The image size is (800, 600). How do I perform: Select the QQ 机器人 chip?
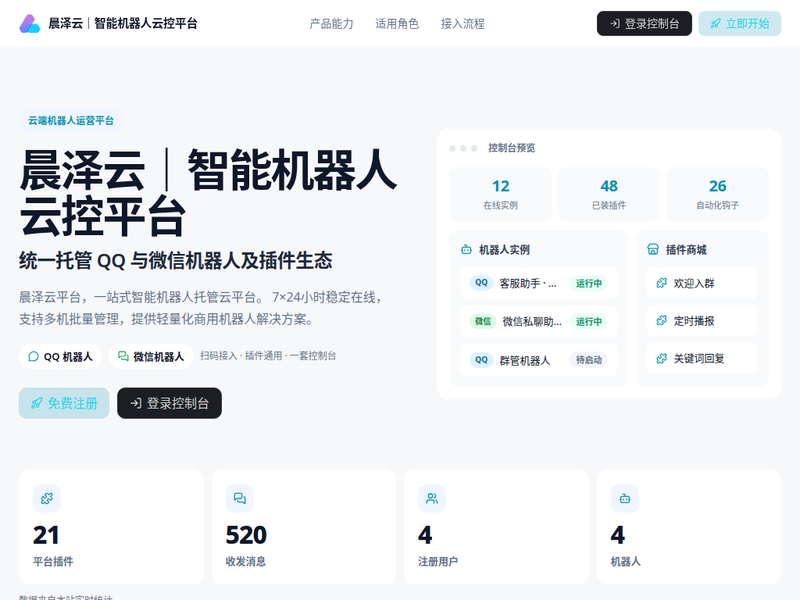[x=60, y=356]
